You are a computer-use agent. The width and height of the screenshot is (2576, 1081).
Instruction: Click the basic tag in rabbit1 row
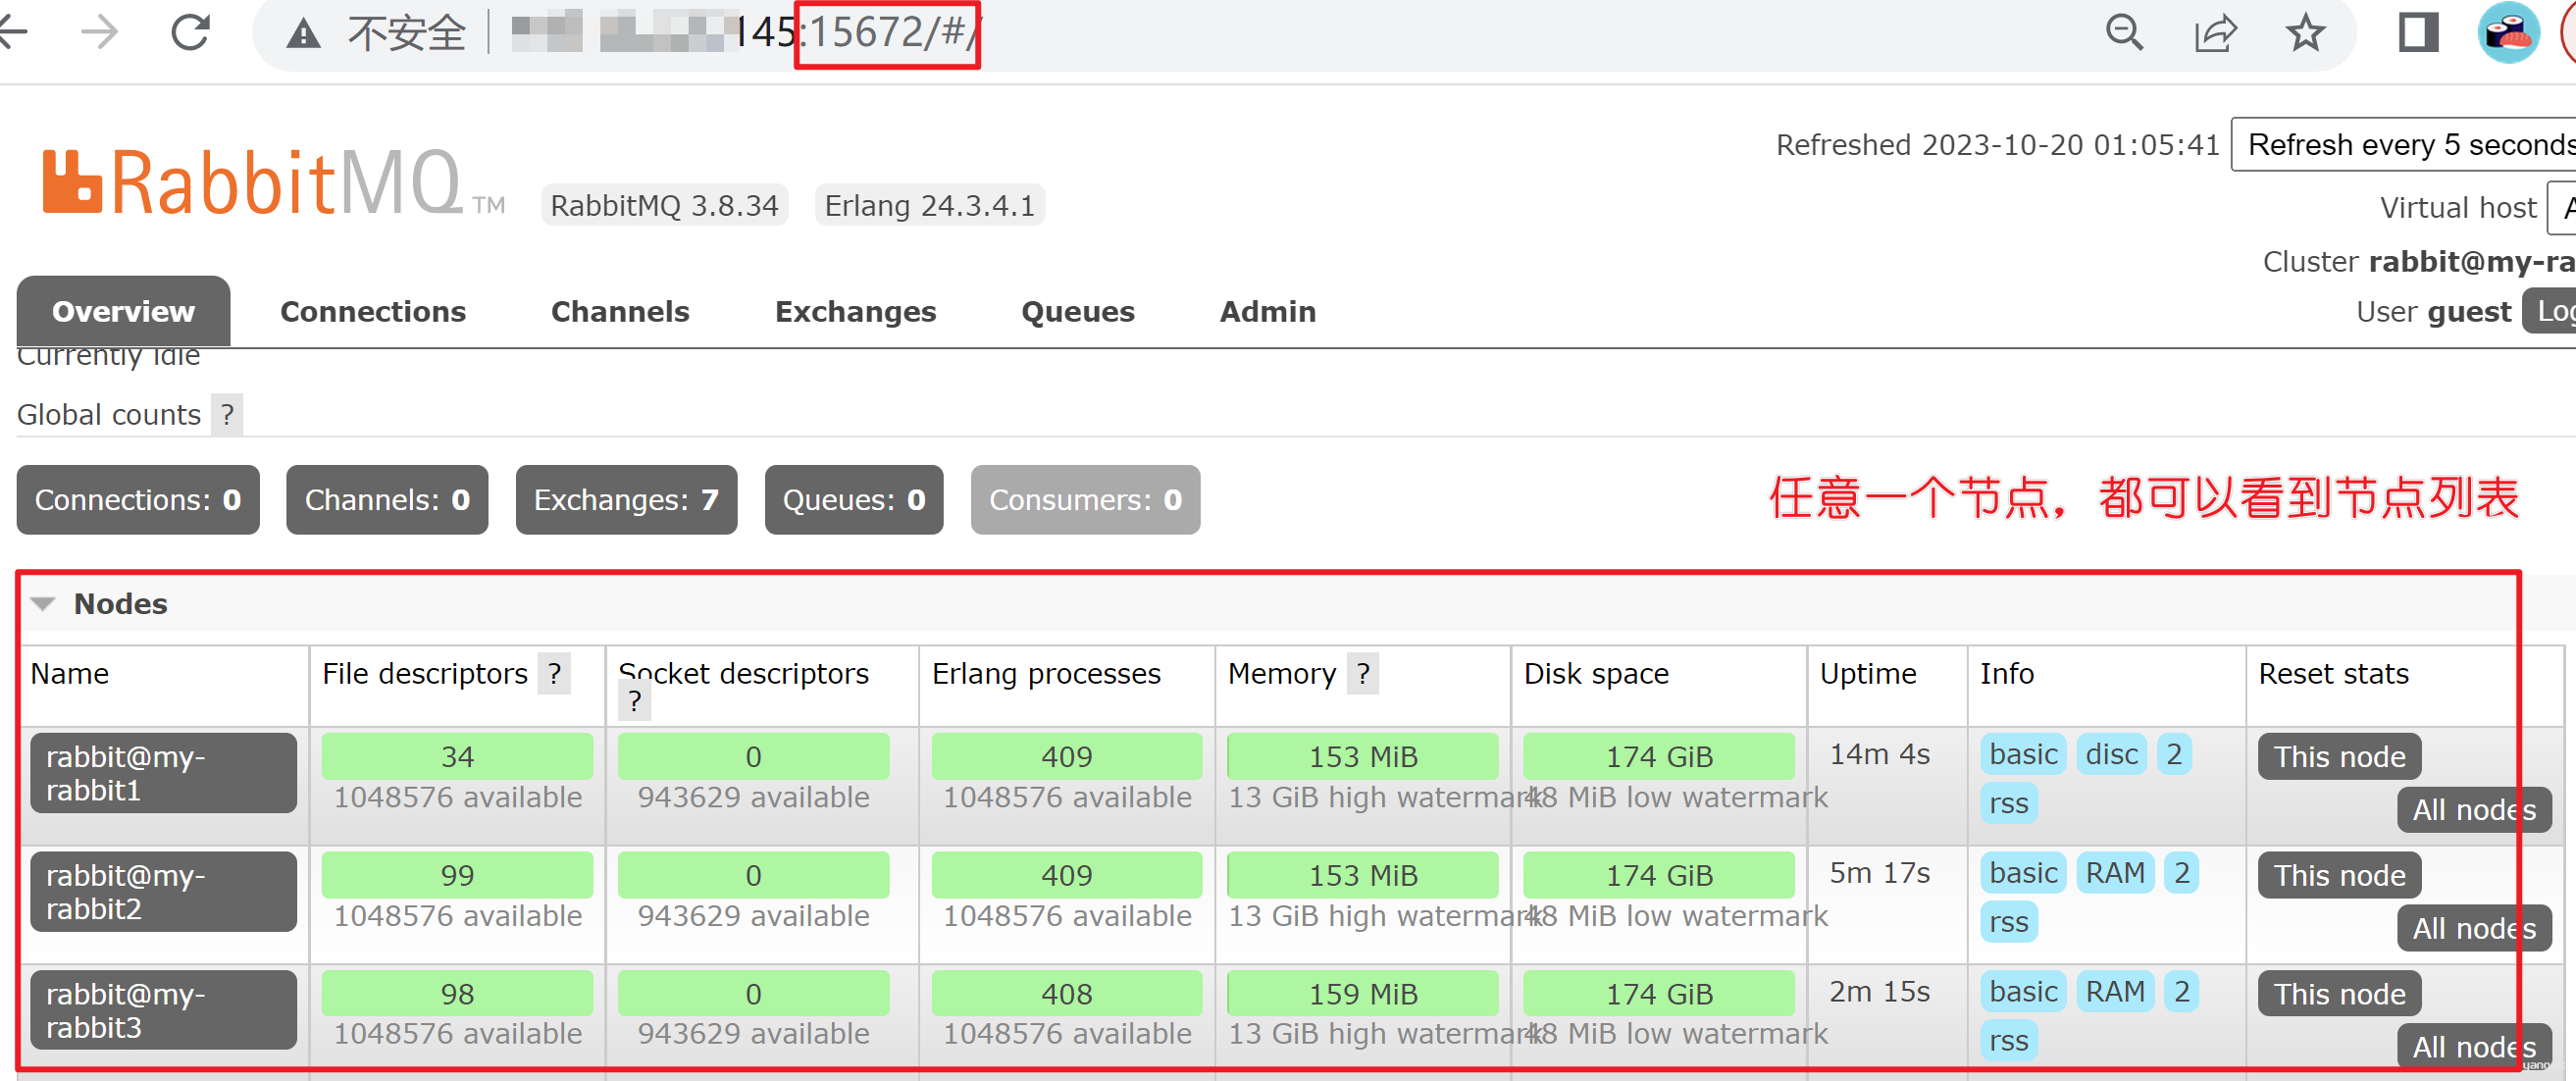[2023, 754]
